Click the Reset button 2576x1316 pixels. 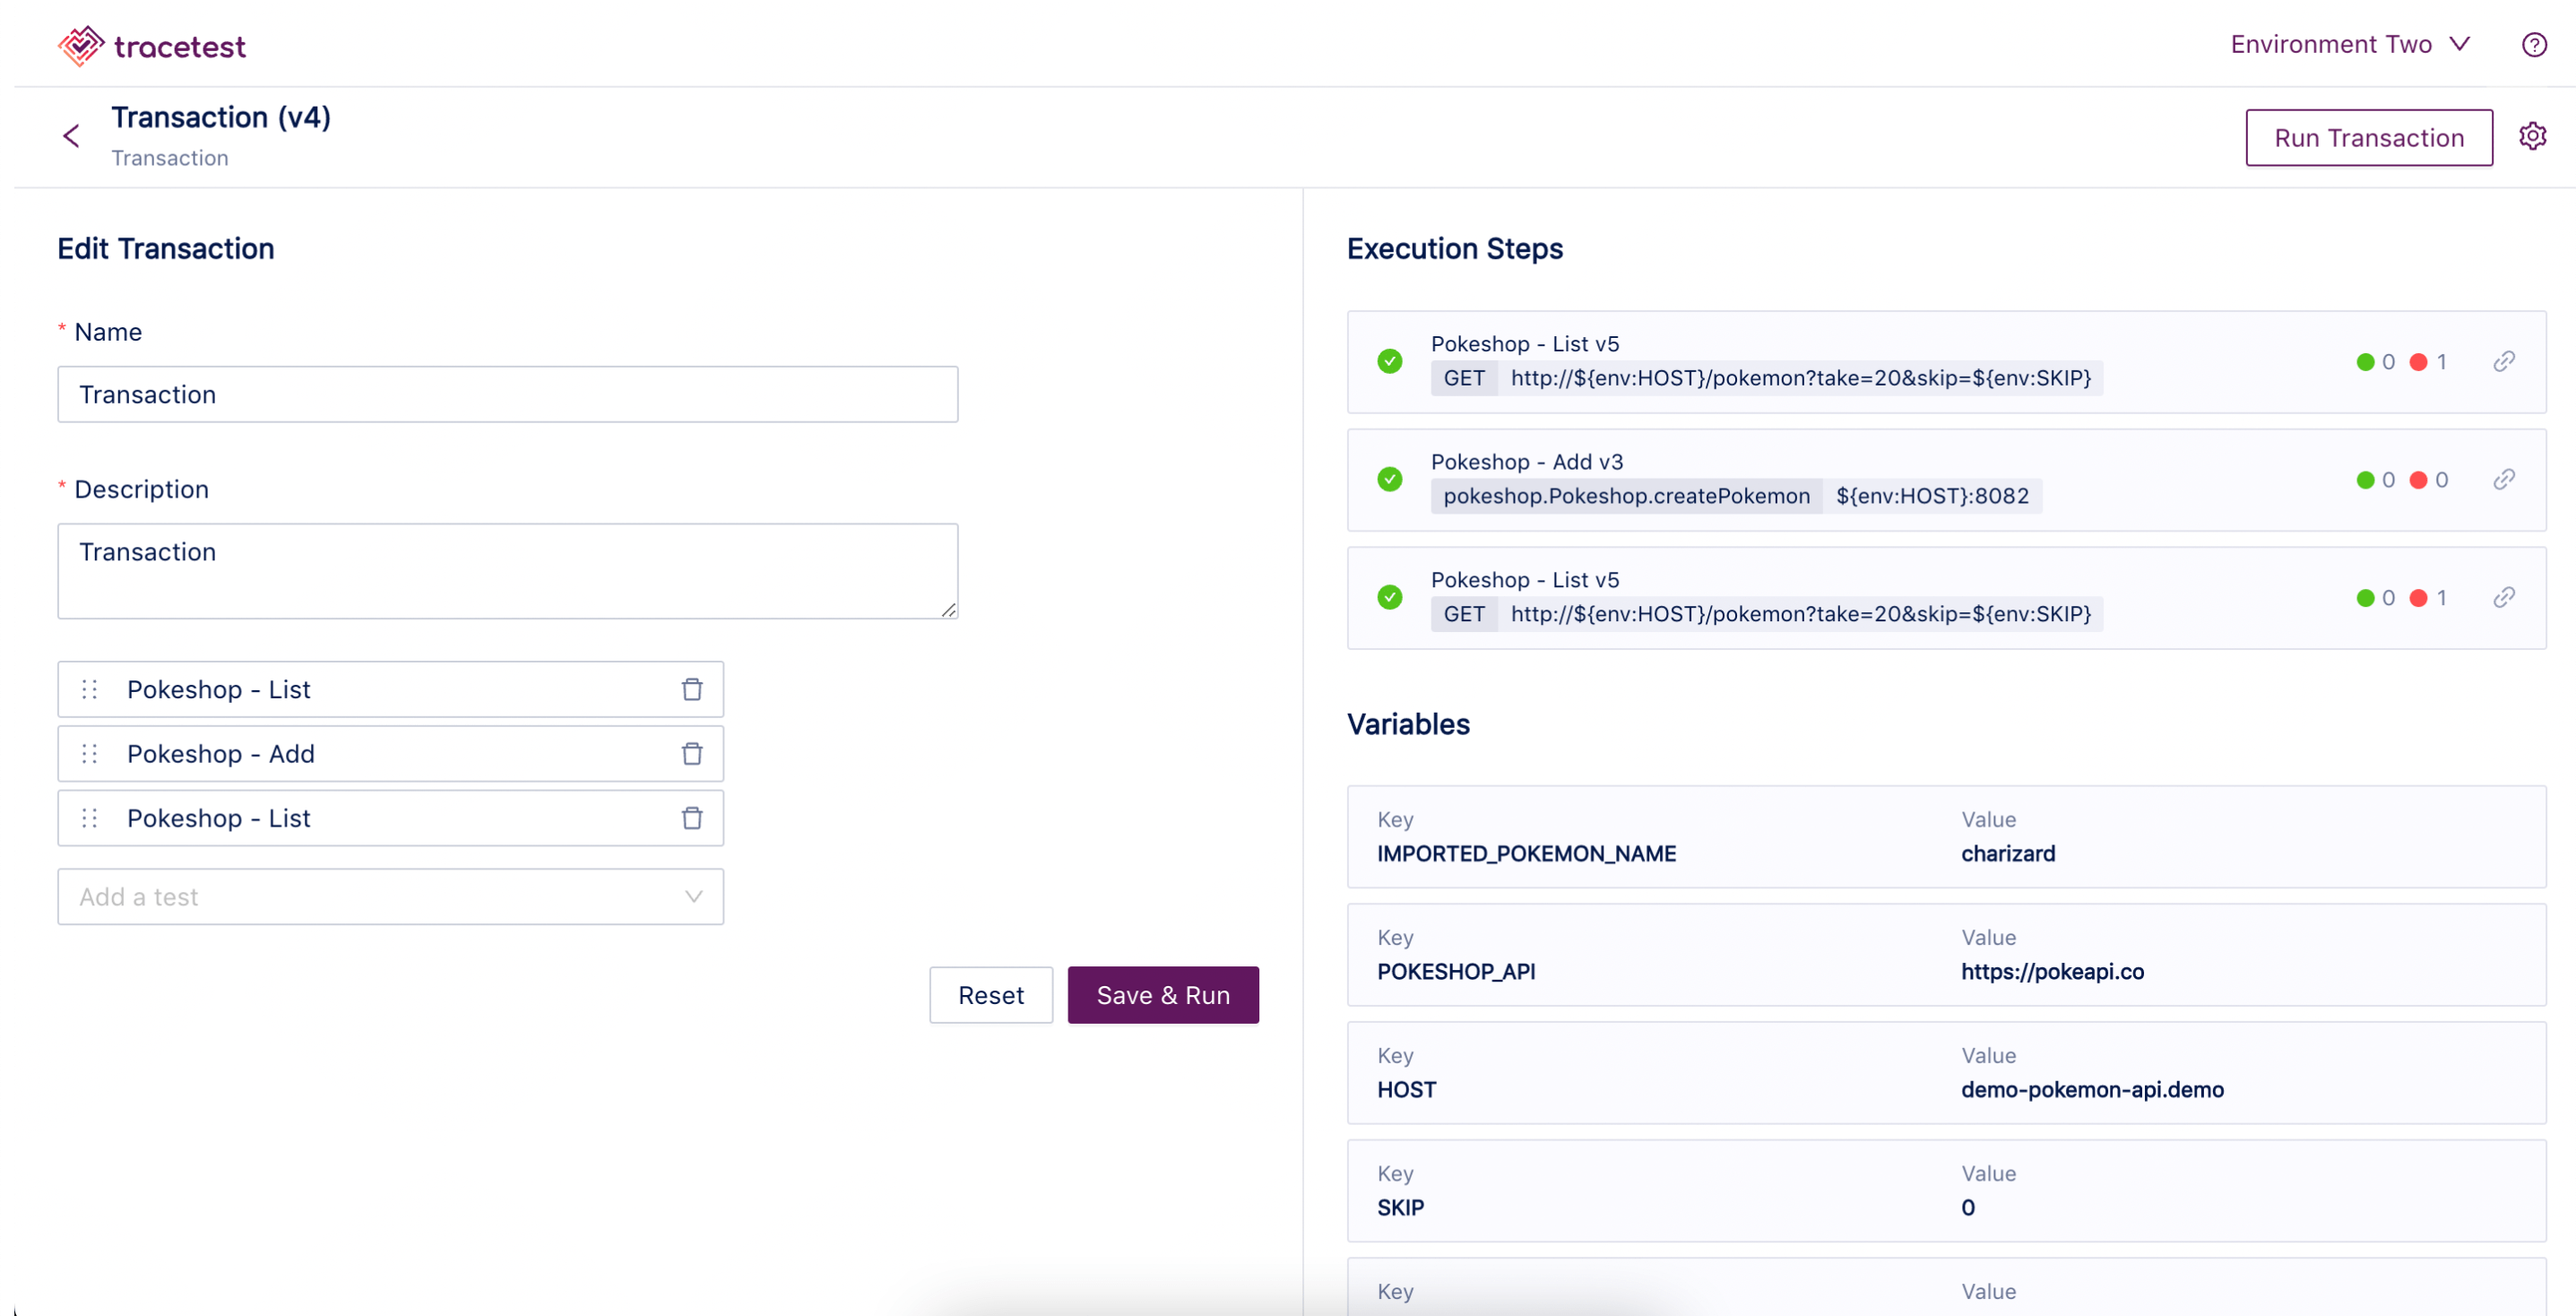(990, 995)
